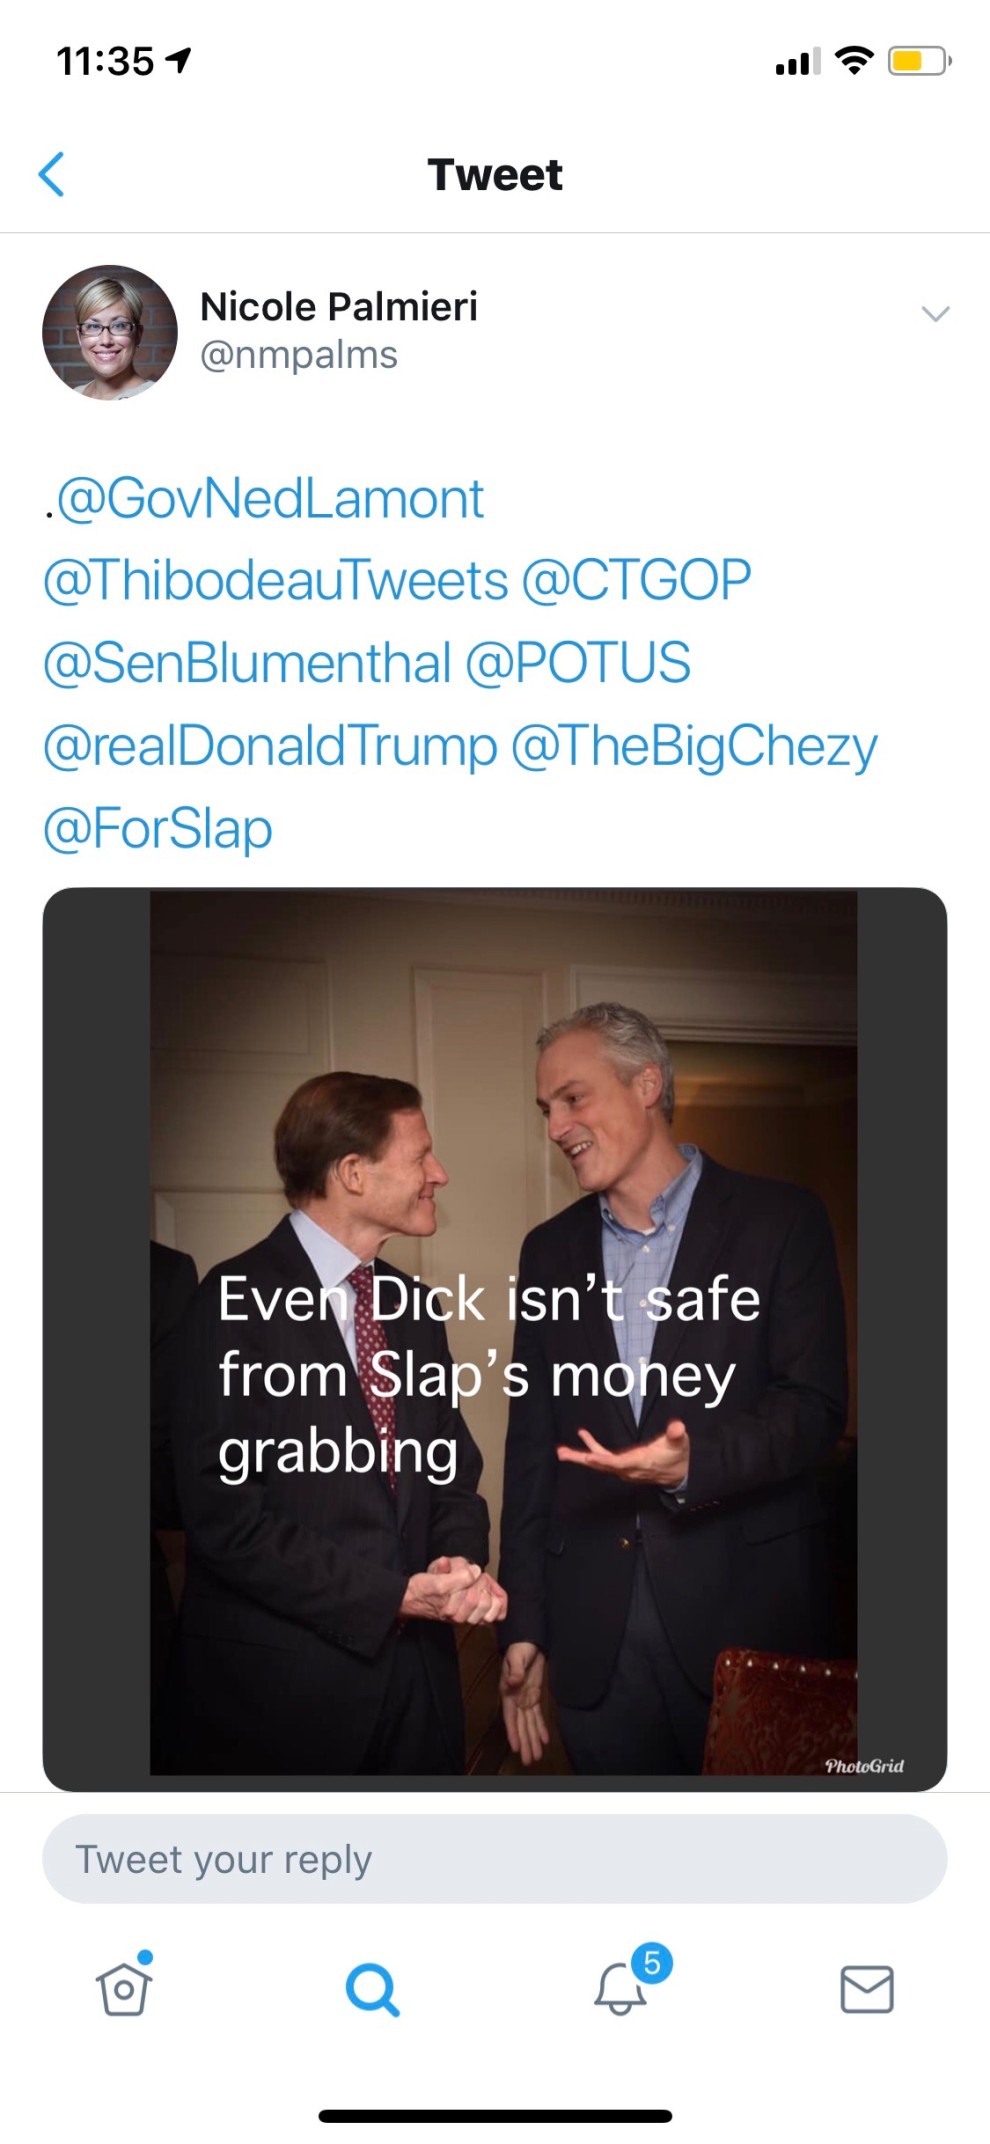
Task: Open the @GovNedLamont mention
Action: [x=270, y=499]
